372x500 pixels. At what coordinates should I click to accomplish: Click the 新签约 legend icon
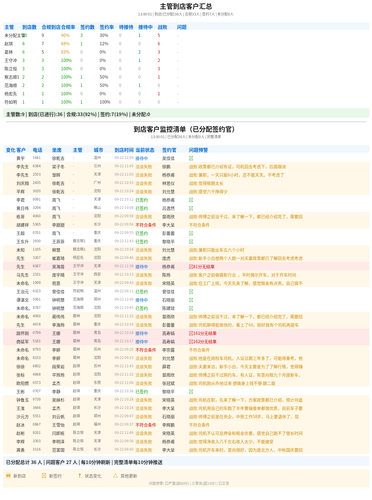coord(44,476)
